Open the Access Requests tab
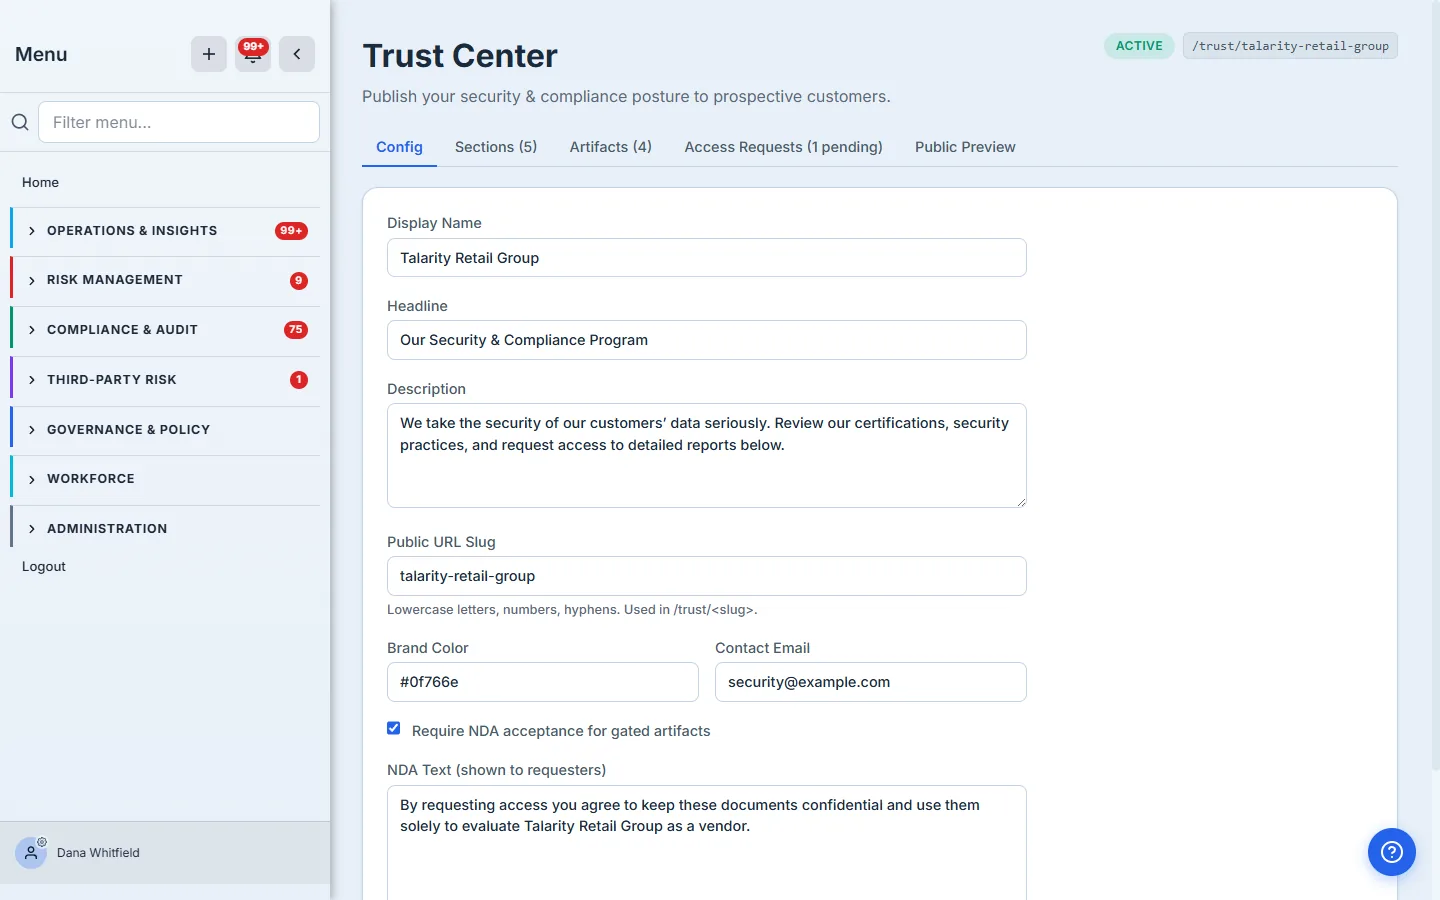 [783, 147]
